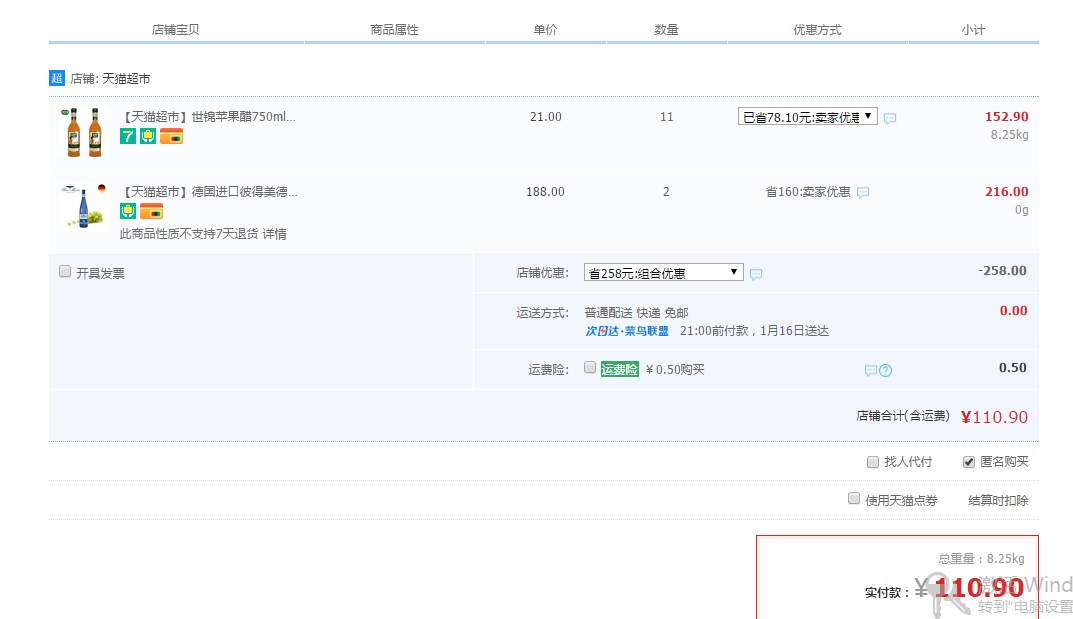Enable the 运费险 shipping insurance checkbox
The height and width of the screenshot is (619, 1073).
click(590, 367)
